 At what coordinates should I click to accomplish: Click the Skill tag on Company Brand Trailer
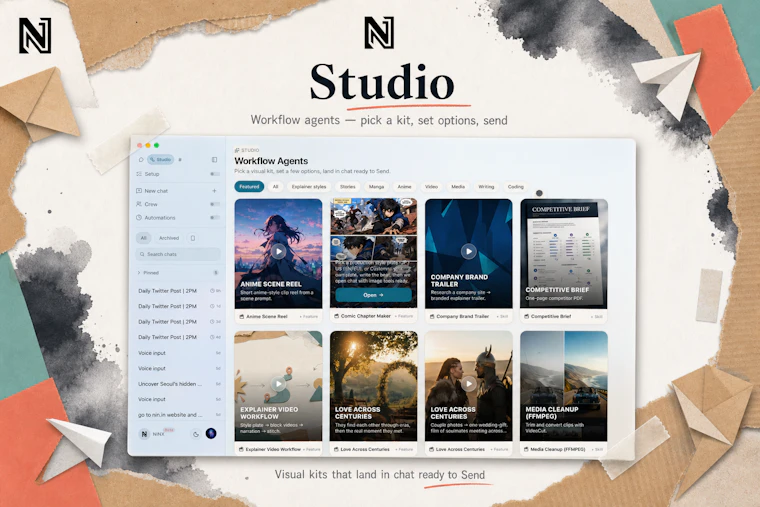(x=502, y=317)
